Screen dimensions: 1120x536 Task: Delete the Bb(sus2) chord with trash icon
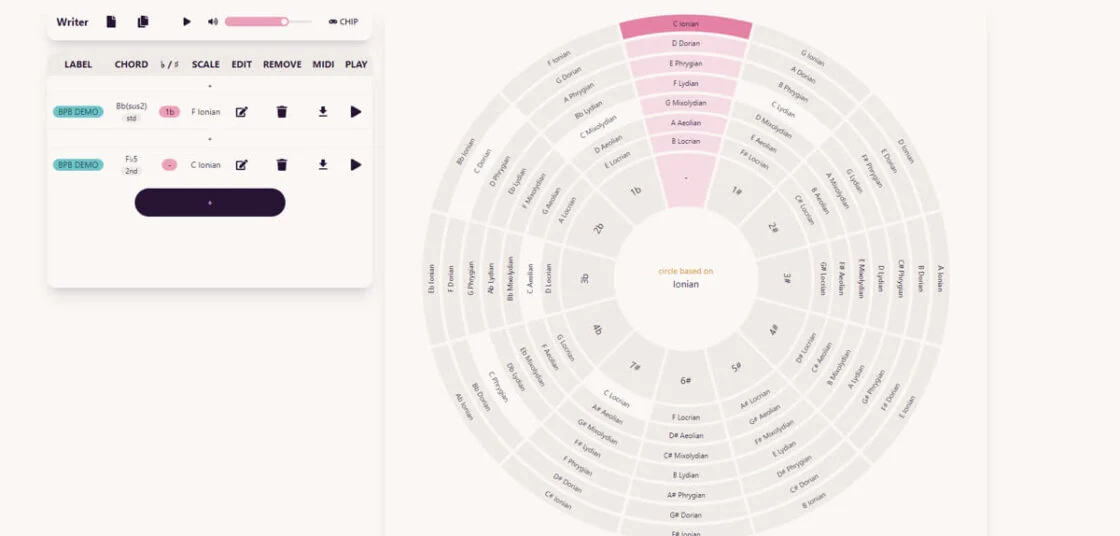tap(282, 112)
